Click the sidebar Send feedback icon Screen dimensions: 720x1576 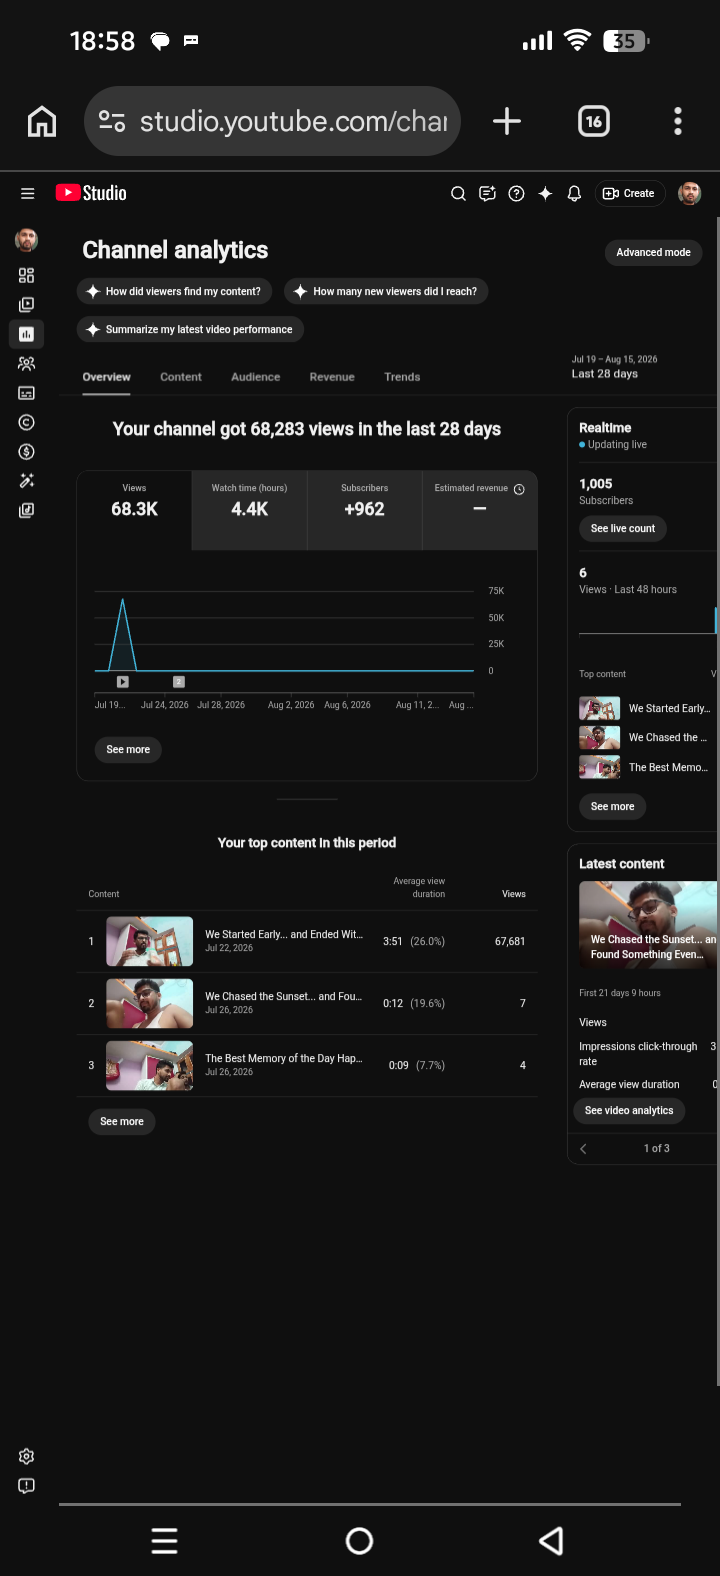(x=26, y=1486)
